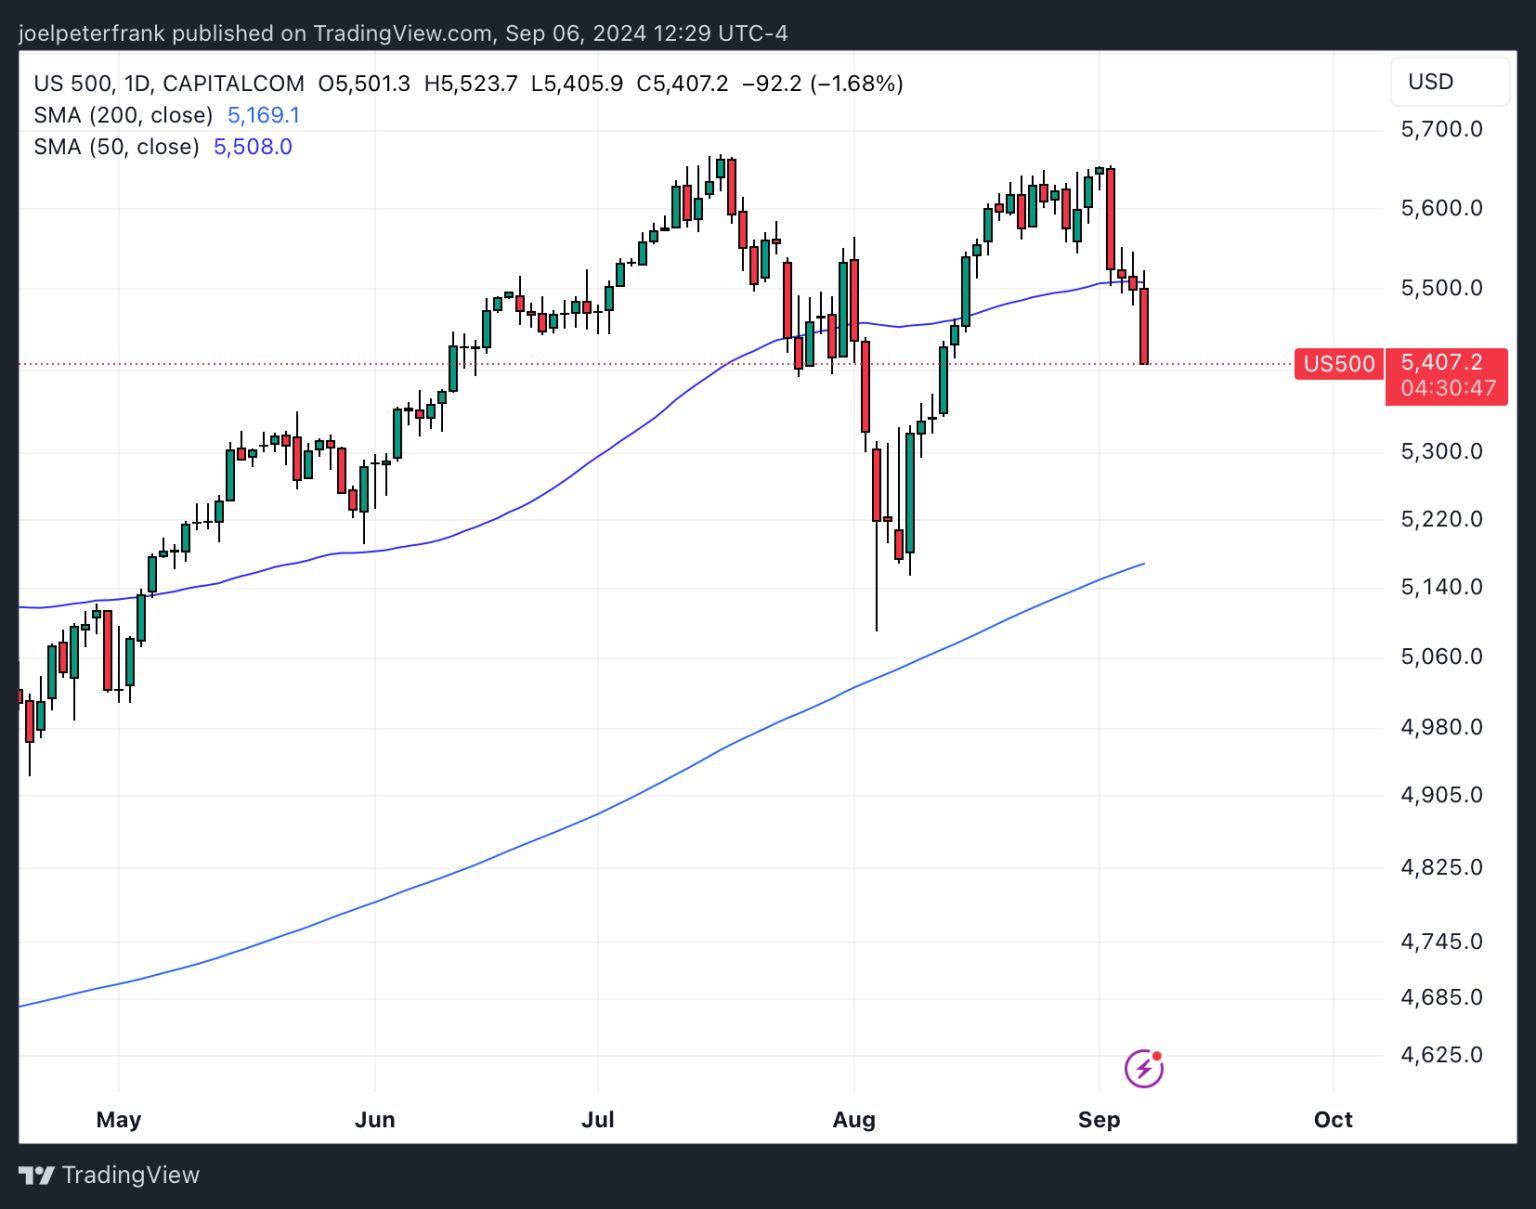Click the purple lightning bolt replay icon
This screenshot has width=1536, height=1209.
[x=1144, y=1068]
